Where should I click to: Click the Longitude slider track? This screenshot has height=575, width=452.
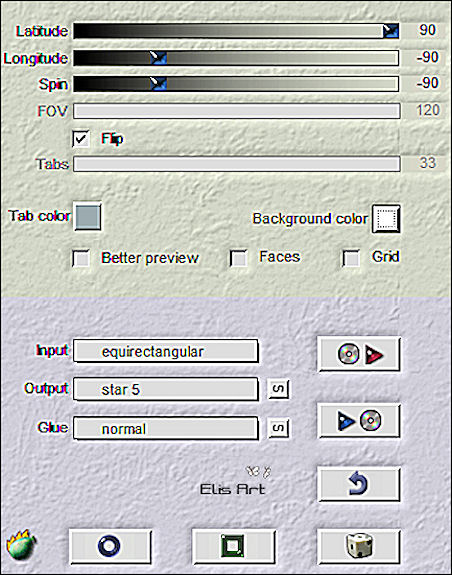[x=236, y=58]
